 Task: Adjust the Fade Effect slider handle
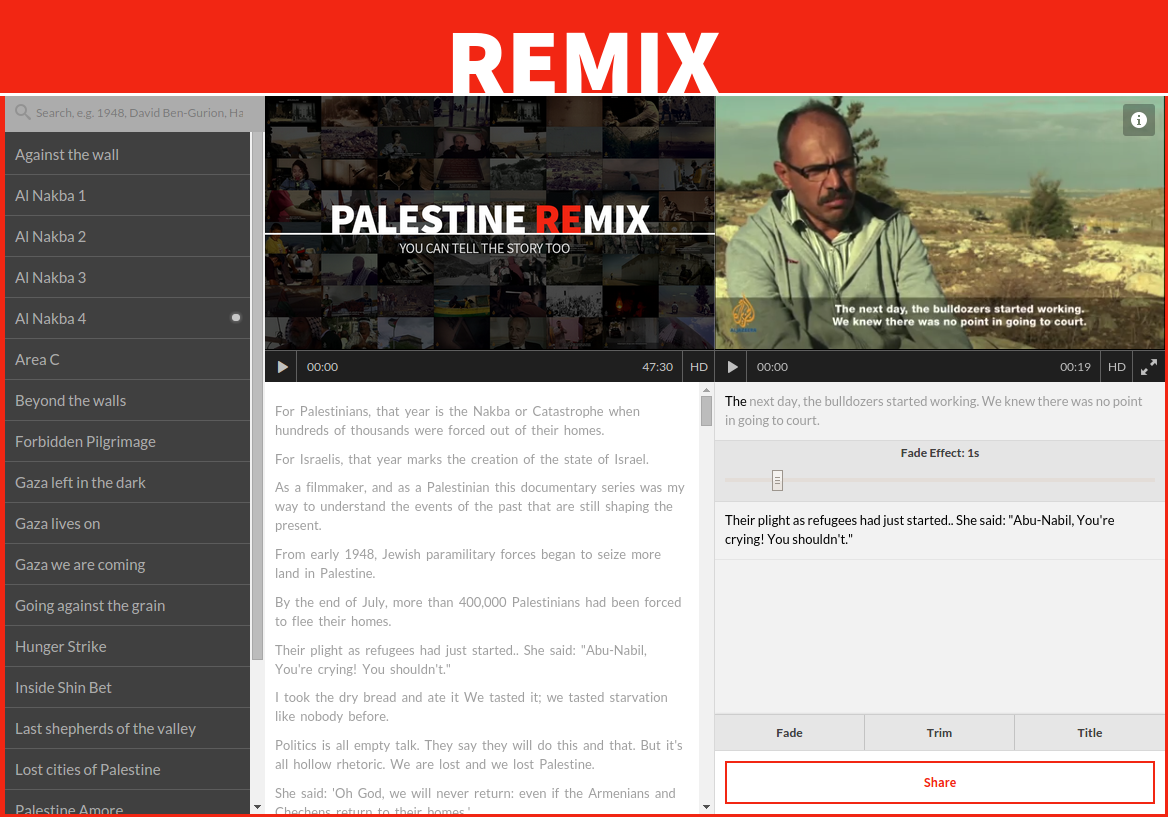tap(777, 481)
